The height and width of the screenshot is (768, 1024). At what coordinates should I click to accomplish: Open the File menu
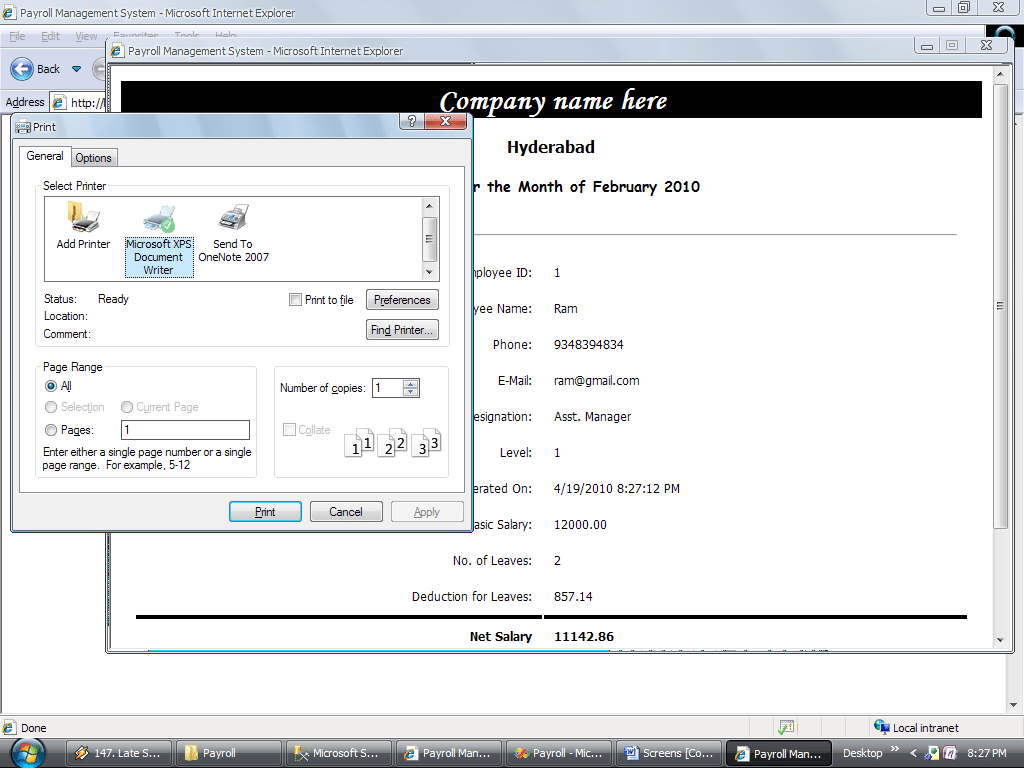[x=17, y=36]
